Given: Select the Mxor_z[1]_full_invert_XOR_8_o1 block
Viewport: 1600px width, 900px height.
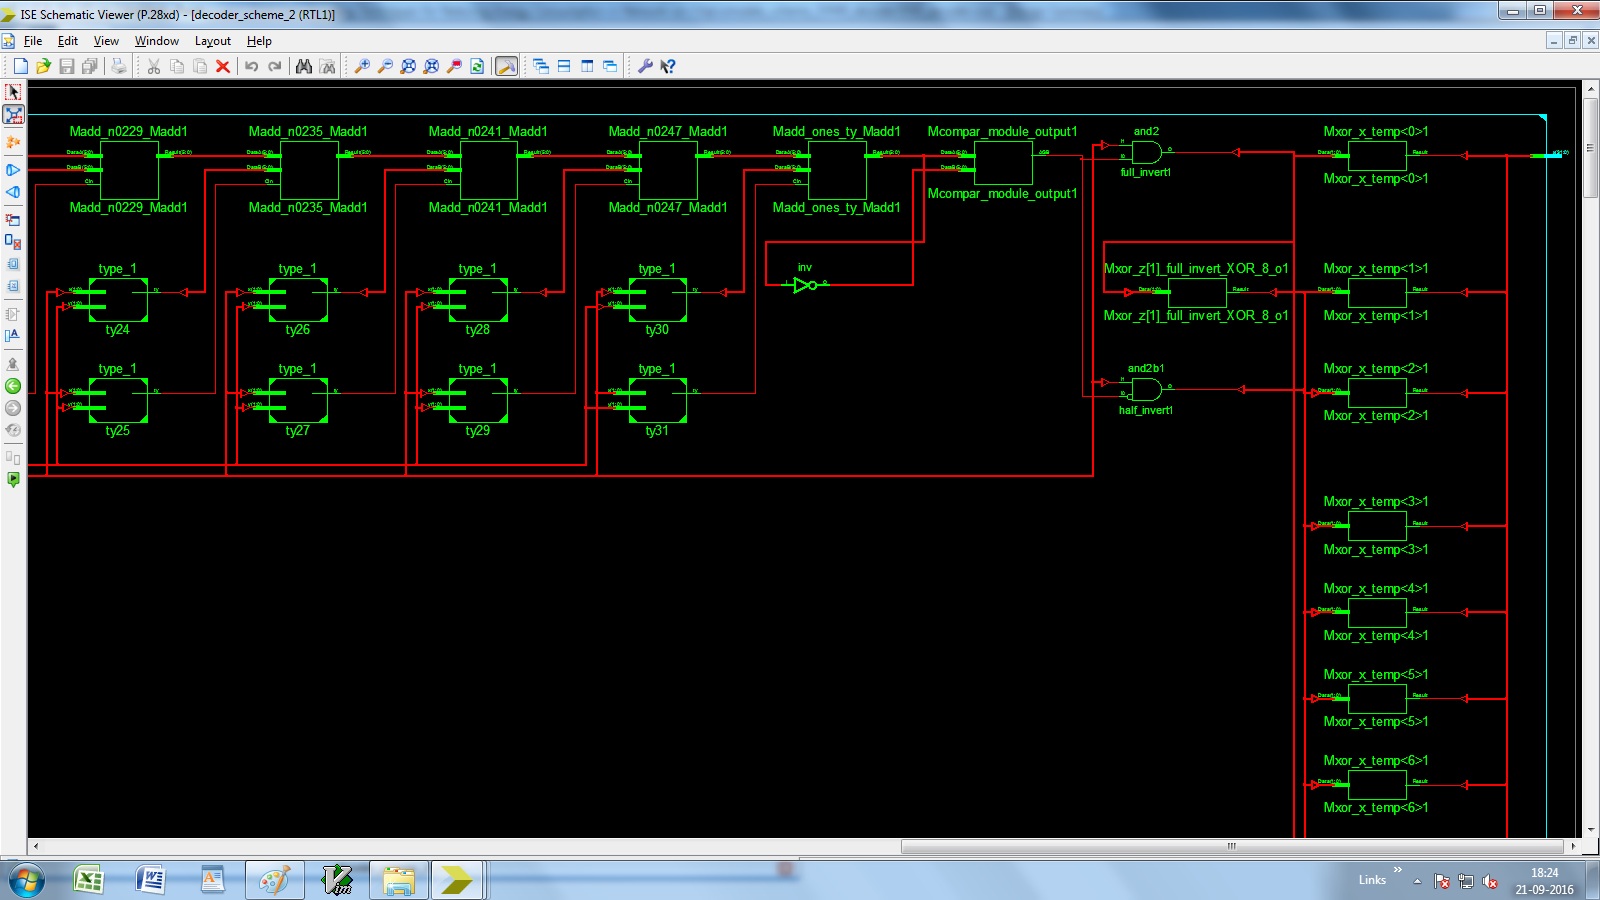Looking at the screenshot, I should click(1197, 292).
